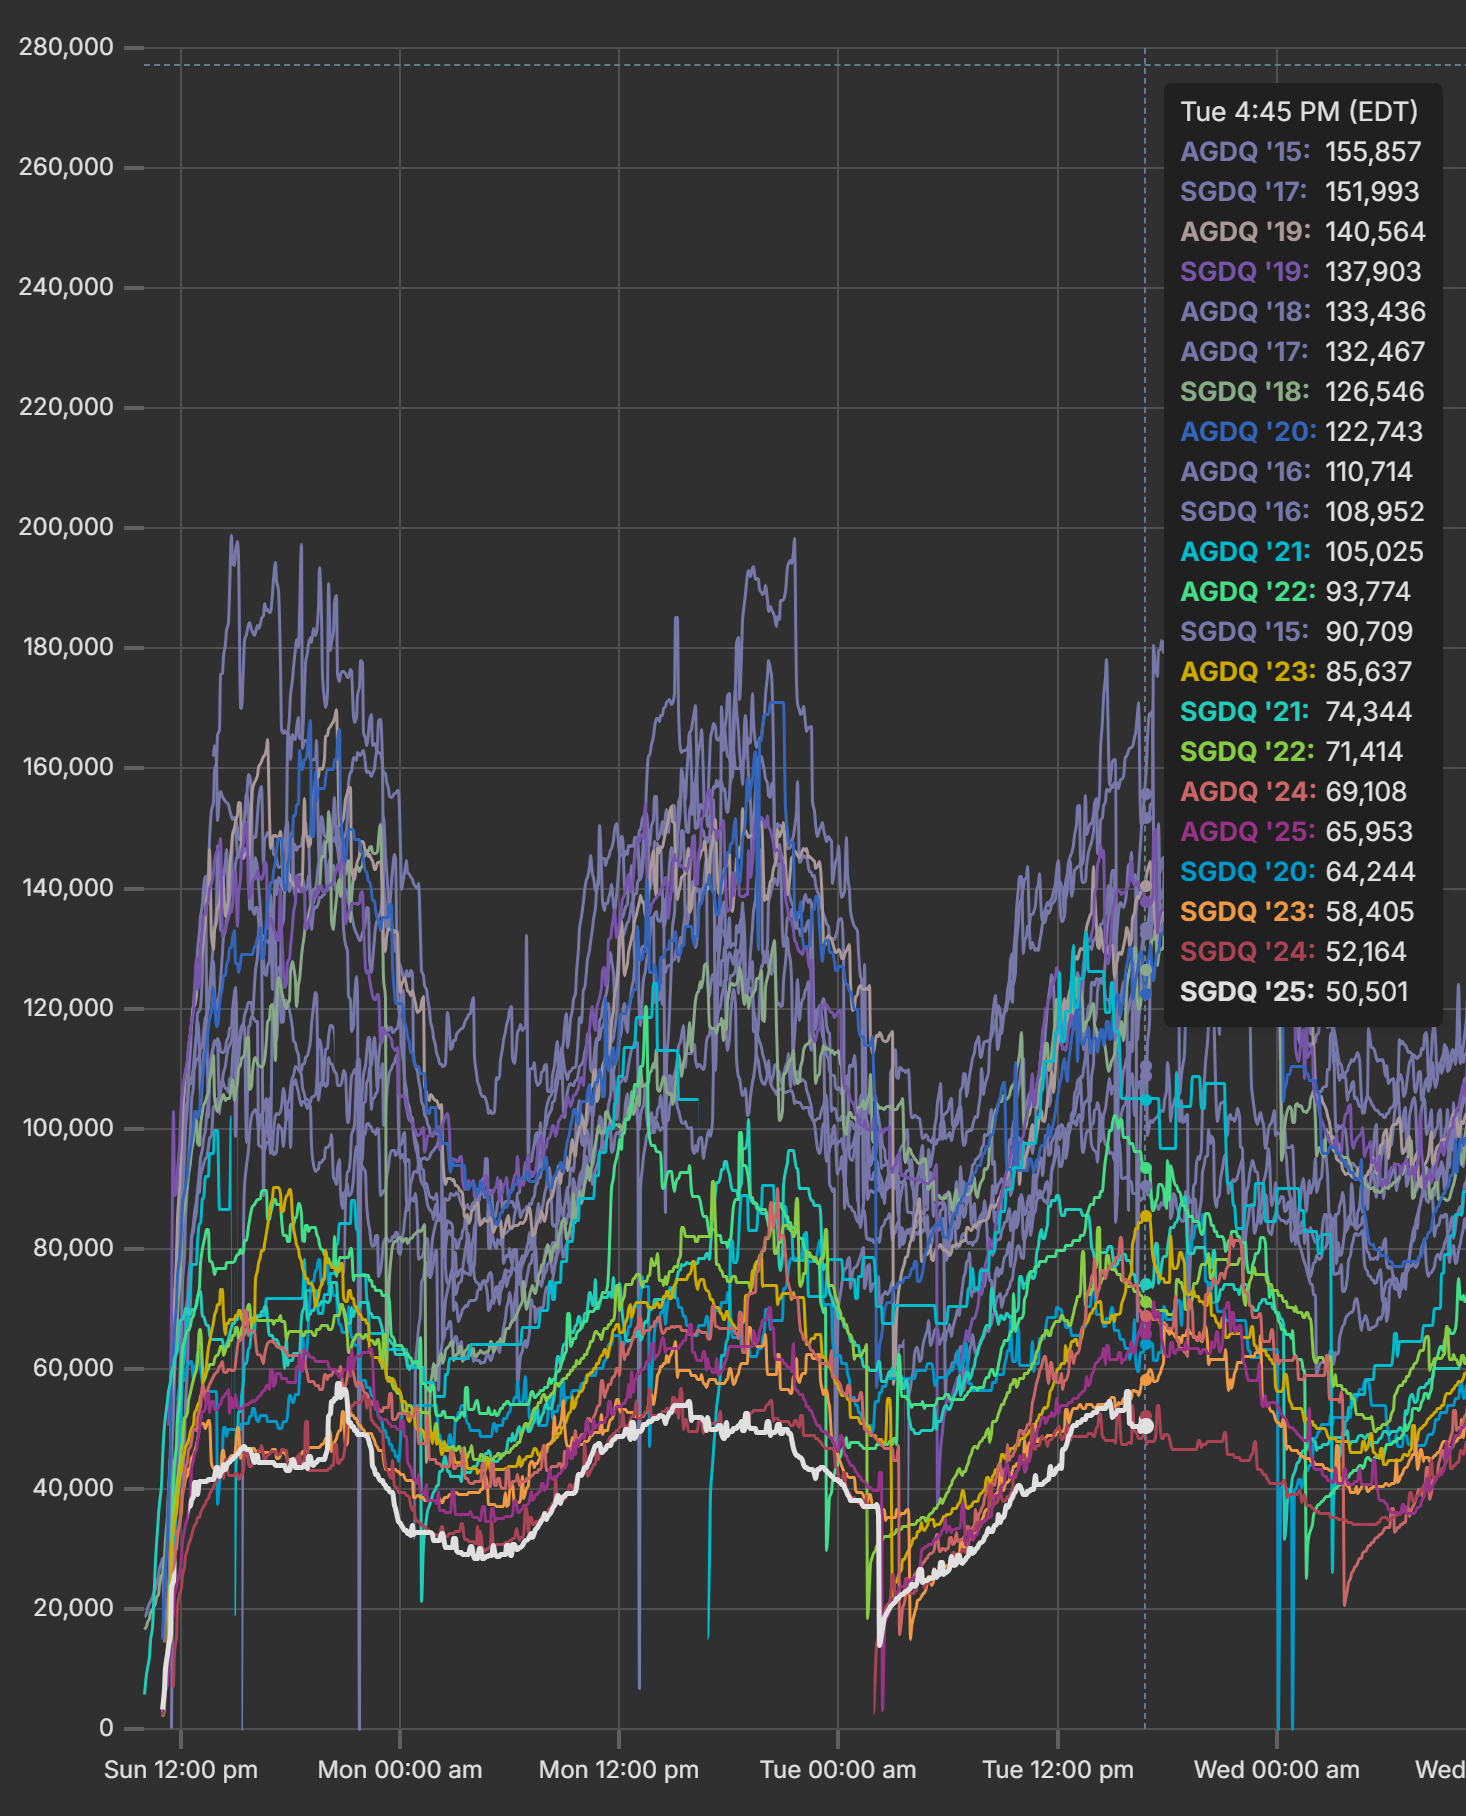Image resolution: width=1466 pixels, height=1816 pixels.
Task: Click the 'Sun 12:00 pm' x-axis label
Action: click(181, 1769)
